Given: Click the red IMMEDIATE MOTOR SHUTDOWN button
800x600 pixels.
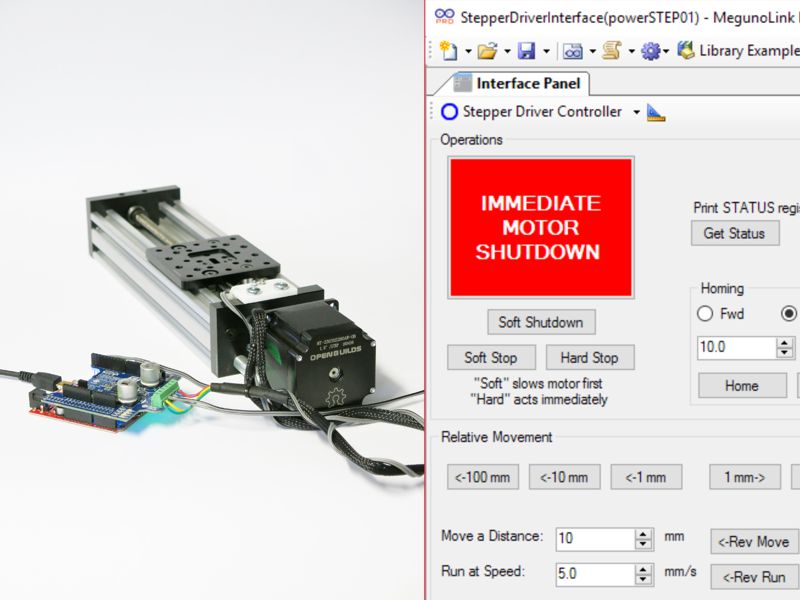Looking at the screenshot, I should [x=541, y=228].
